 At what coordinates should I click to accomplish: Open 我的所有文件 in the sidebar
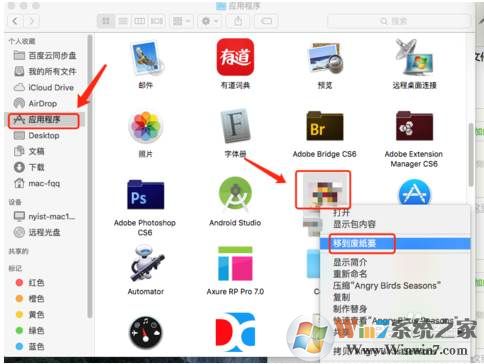point(45,71)
